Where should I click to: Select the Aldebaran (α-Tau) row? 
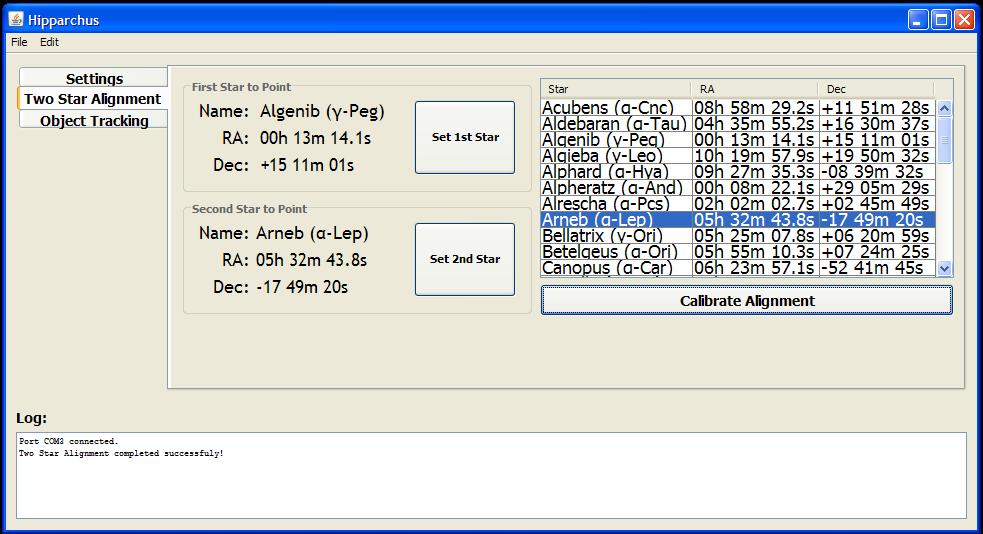614,124
